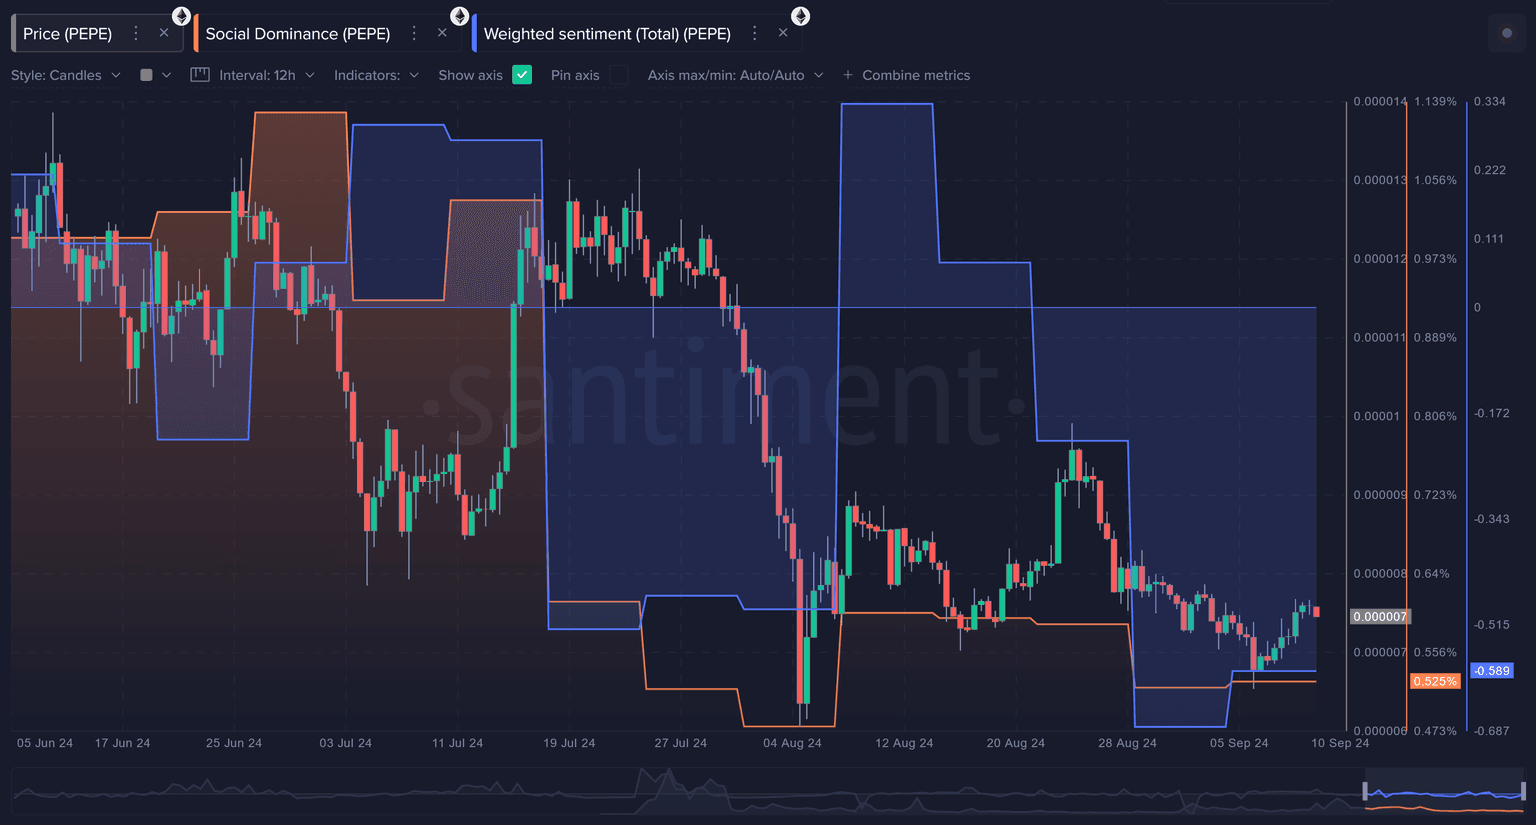This screenshot has width=1536, height=825.
Task: Enable the Pin axis checkbox
Action: point(619,75)
